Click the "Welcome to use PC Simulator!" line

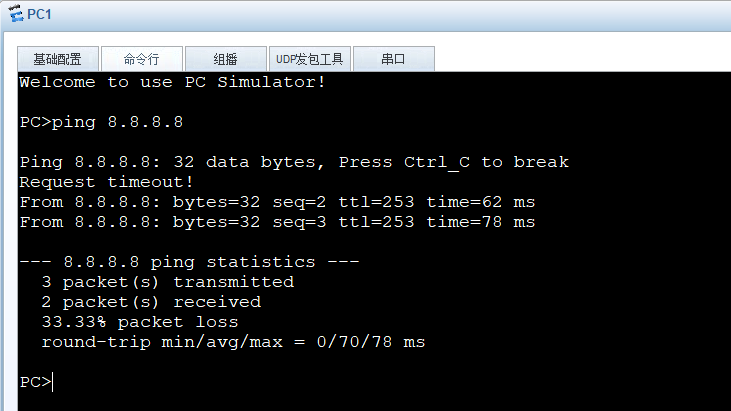click(x=172, y=82)
